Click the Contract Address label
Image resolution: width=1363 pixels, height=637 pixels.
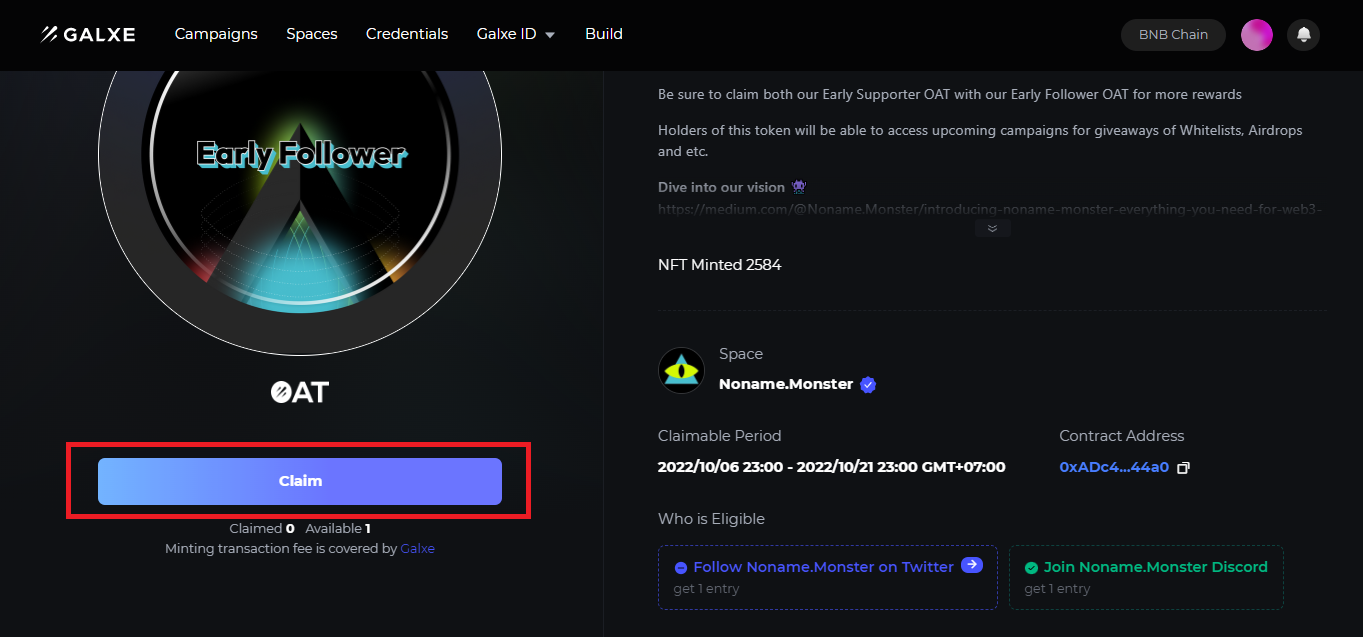(1122, 436)
